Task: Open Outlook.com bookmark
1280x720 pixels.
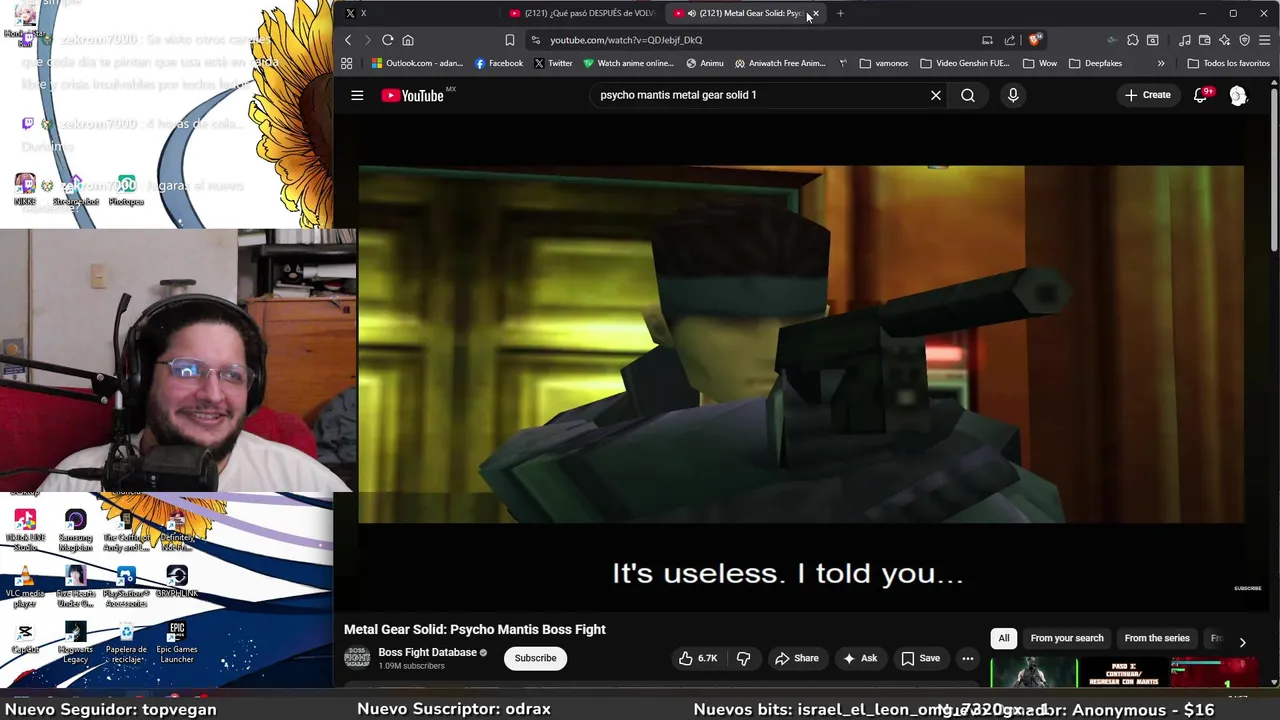Action: pyautogui.click(x=417, y=63)
